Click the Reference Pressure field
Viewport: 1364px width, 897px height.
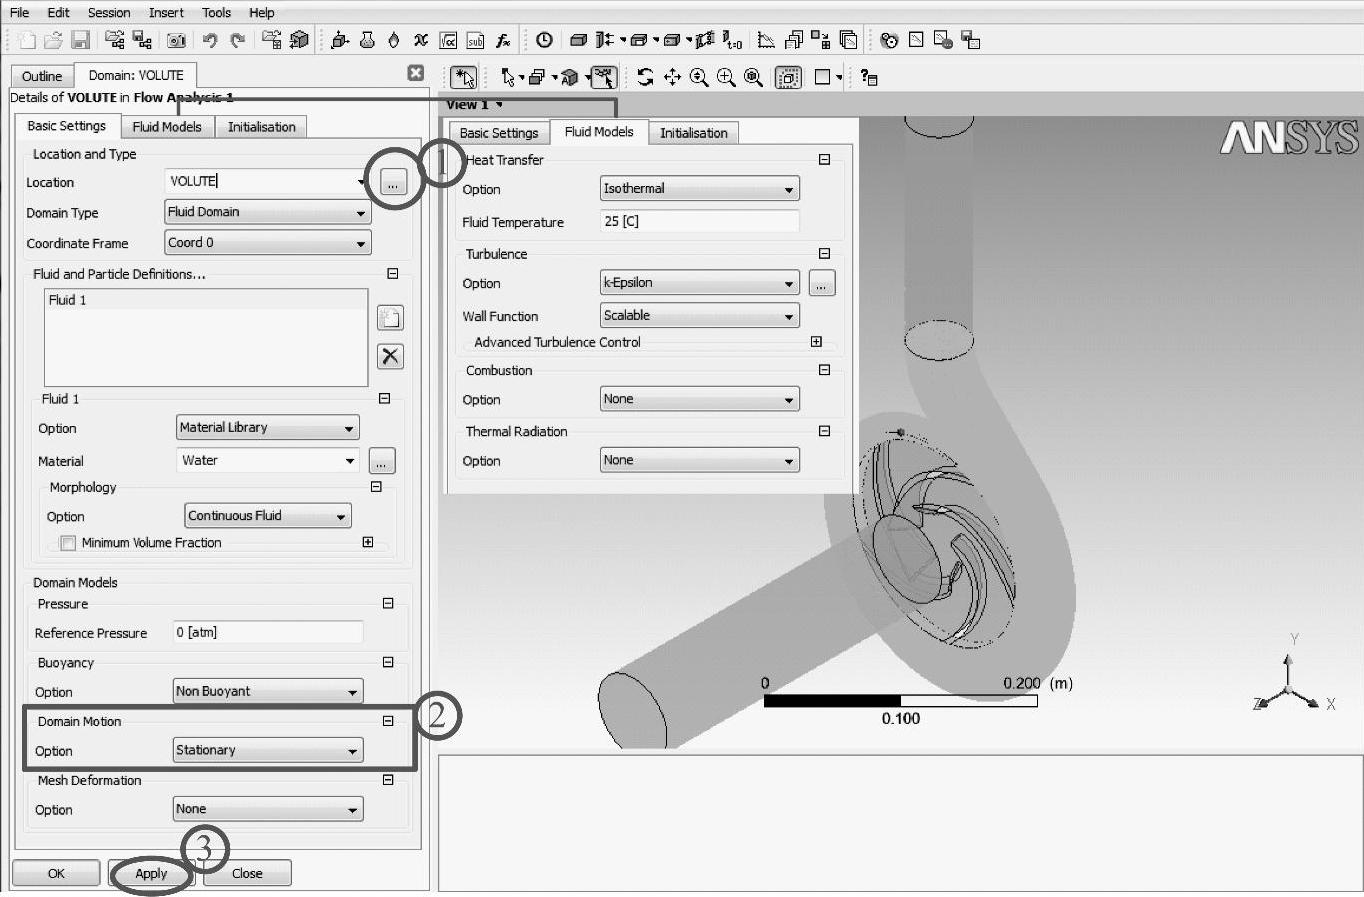pyautogui.click(x=268, y=632)
